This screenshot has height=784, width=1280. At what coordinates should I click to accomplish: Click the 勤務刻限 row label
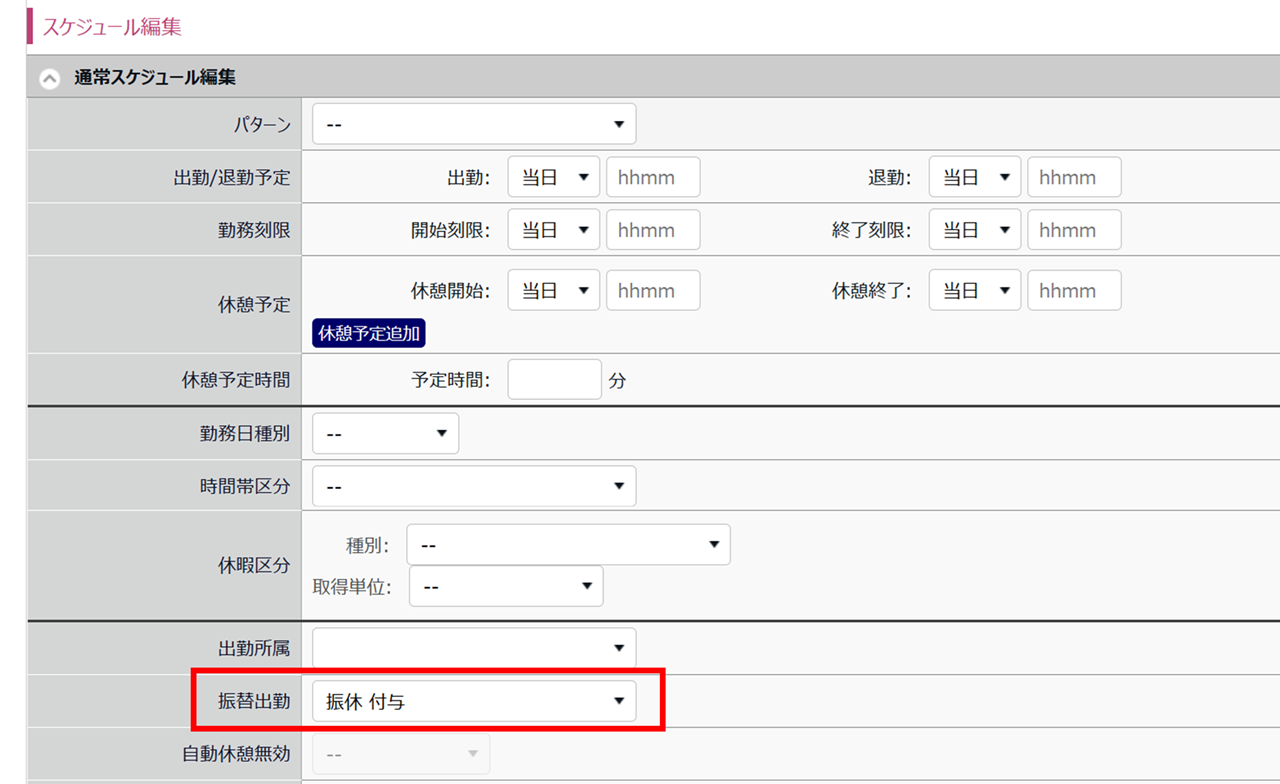pyautogui.click(x=254, y=230)
